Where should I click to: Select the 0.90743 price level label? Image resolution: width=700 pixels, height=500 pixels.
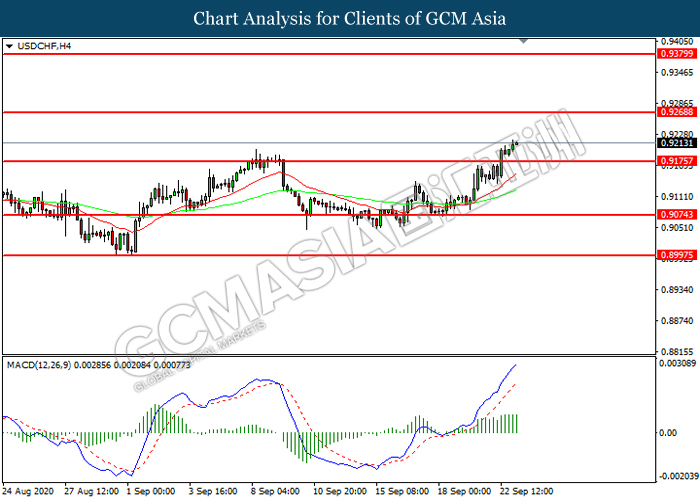pyautogui.click(x=677, y=215)
